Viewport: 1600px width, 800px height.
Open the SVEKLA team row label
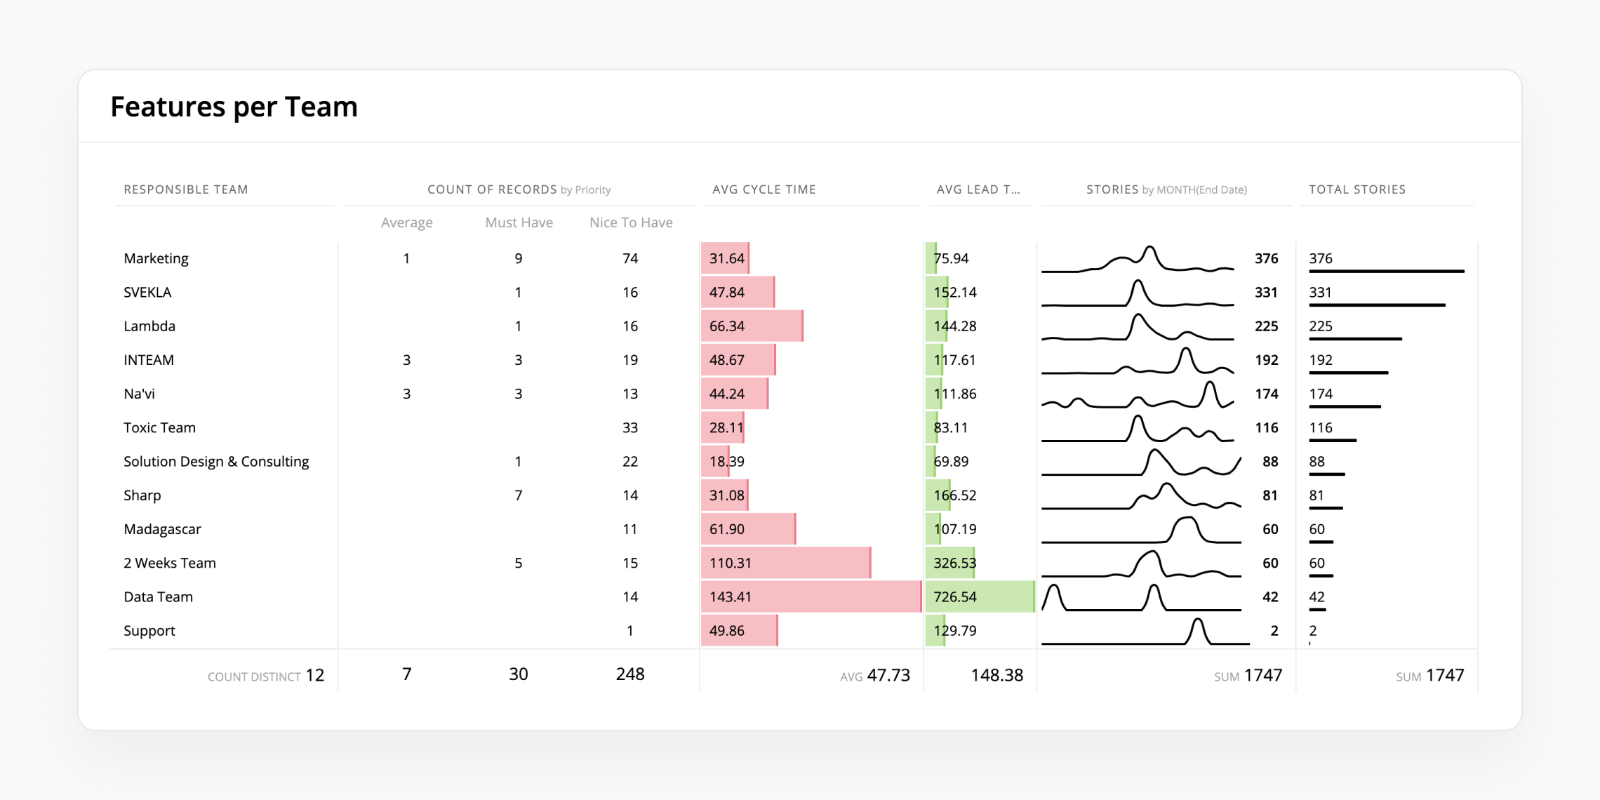[148, 292]
